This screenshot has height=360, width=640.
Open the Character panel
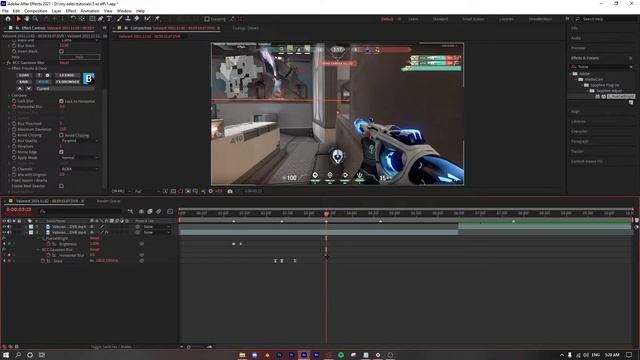579,131
